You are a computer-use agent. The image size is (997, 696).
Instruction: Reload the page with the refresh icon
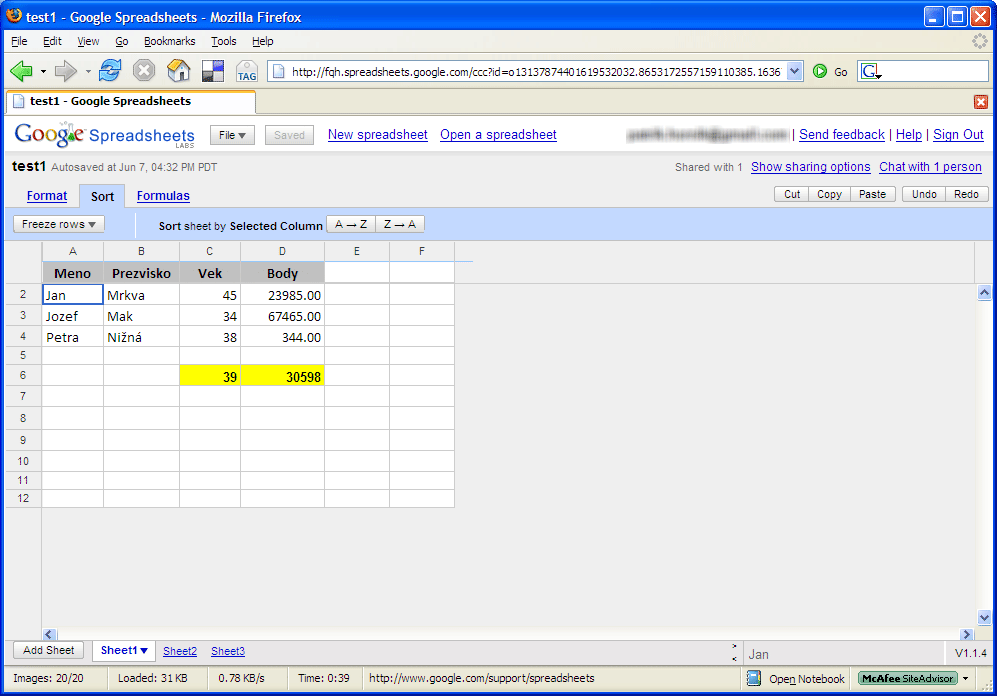110,71
